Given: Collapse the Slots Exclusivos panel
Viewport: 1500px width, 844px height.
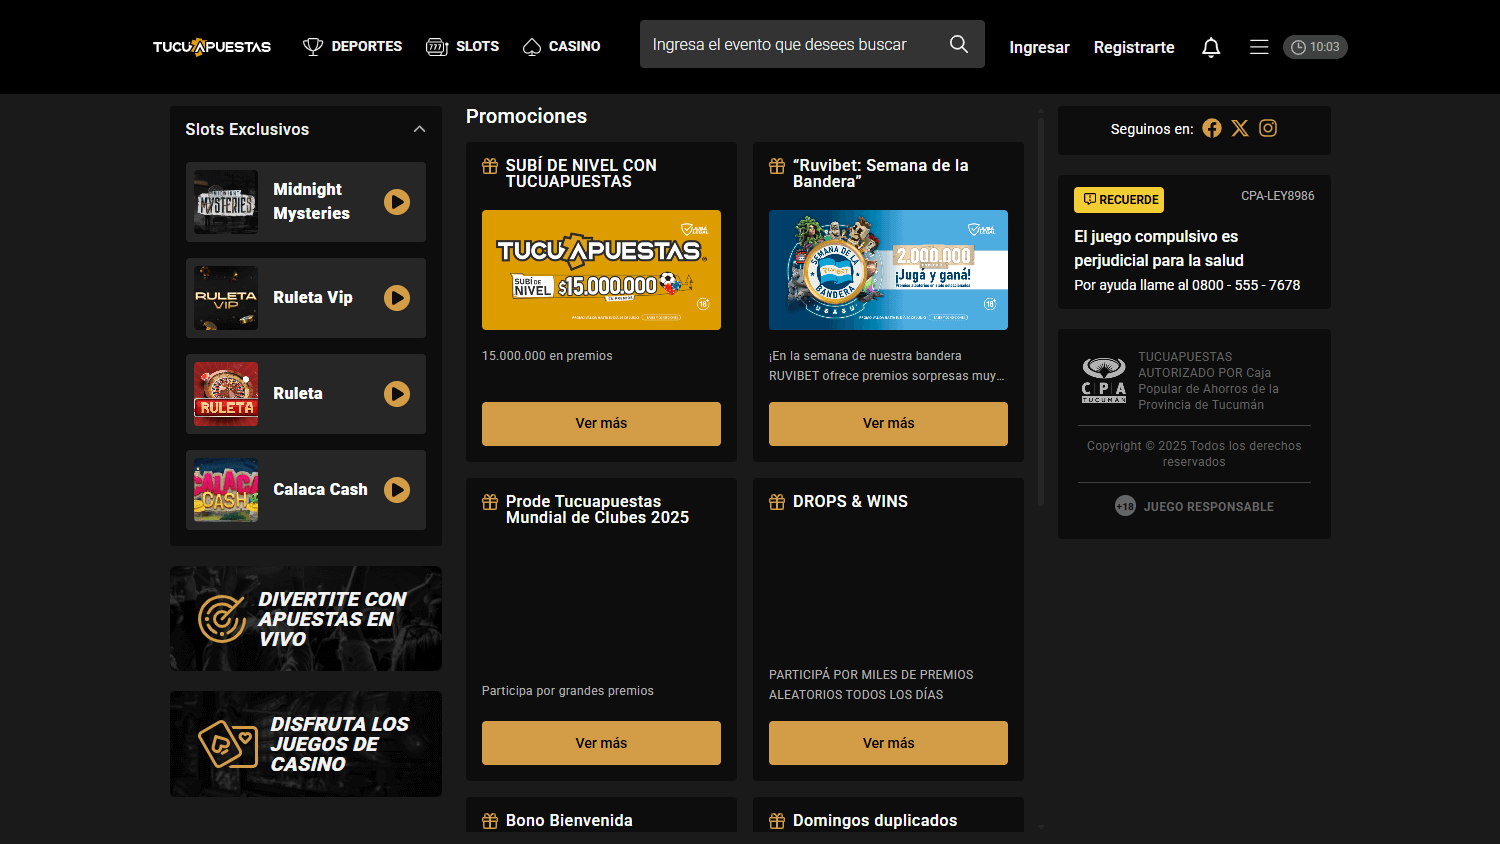Looking at the screenshot, I should click(419, 129).
